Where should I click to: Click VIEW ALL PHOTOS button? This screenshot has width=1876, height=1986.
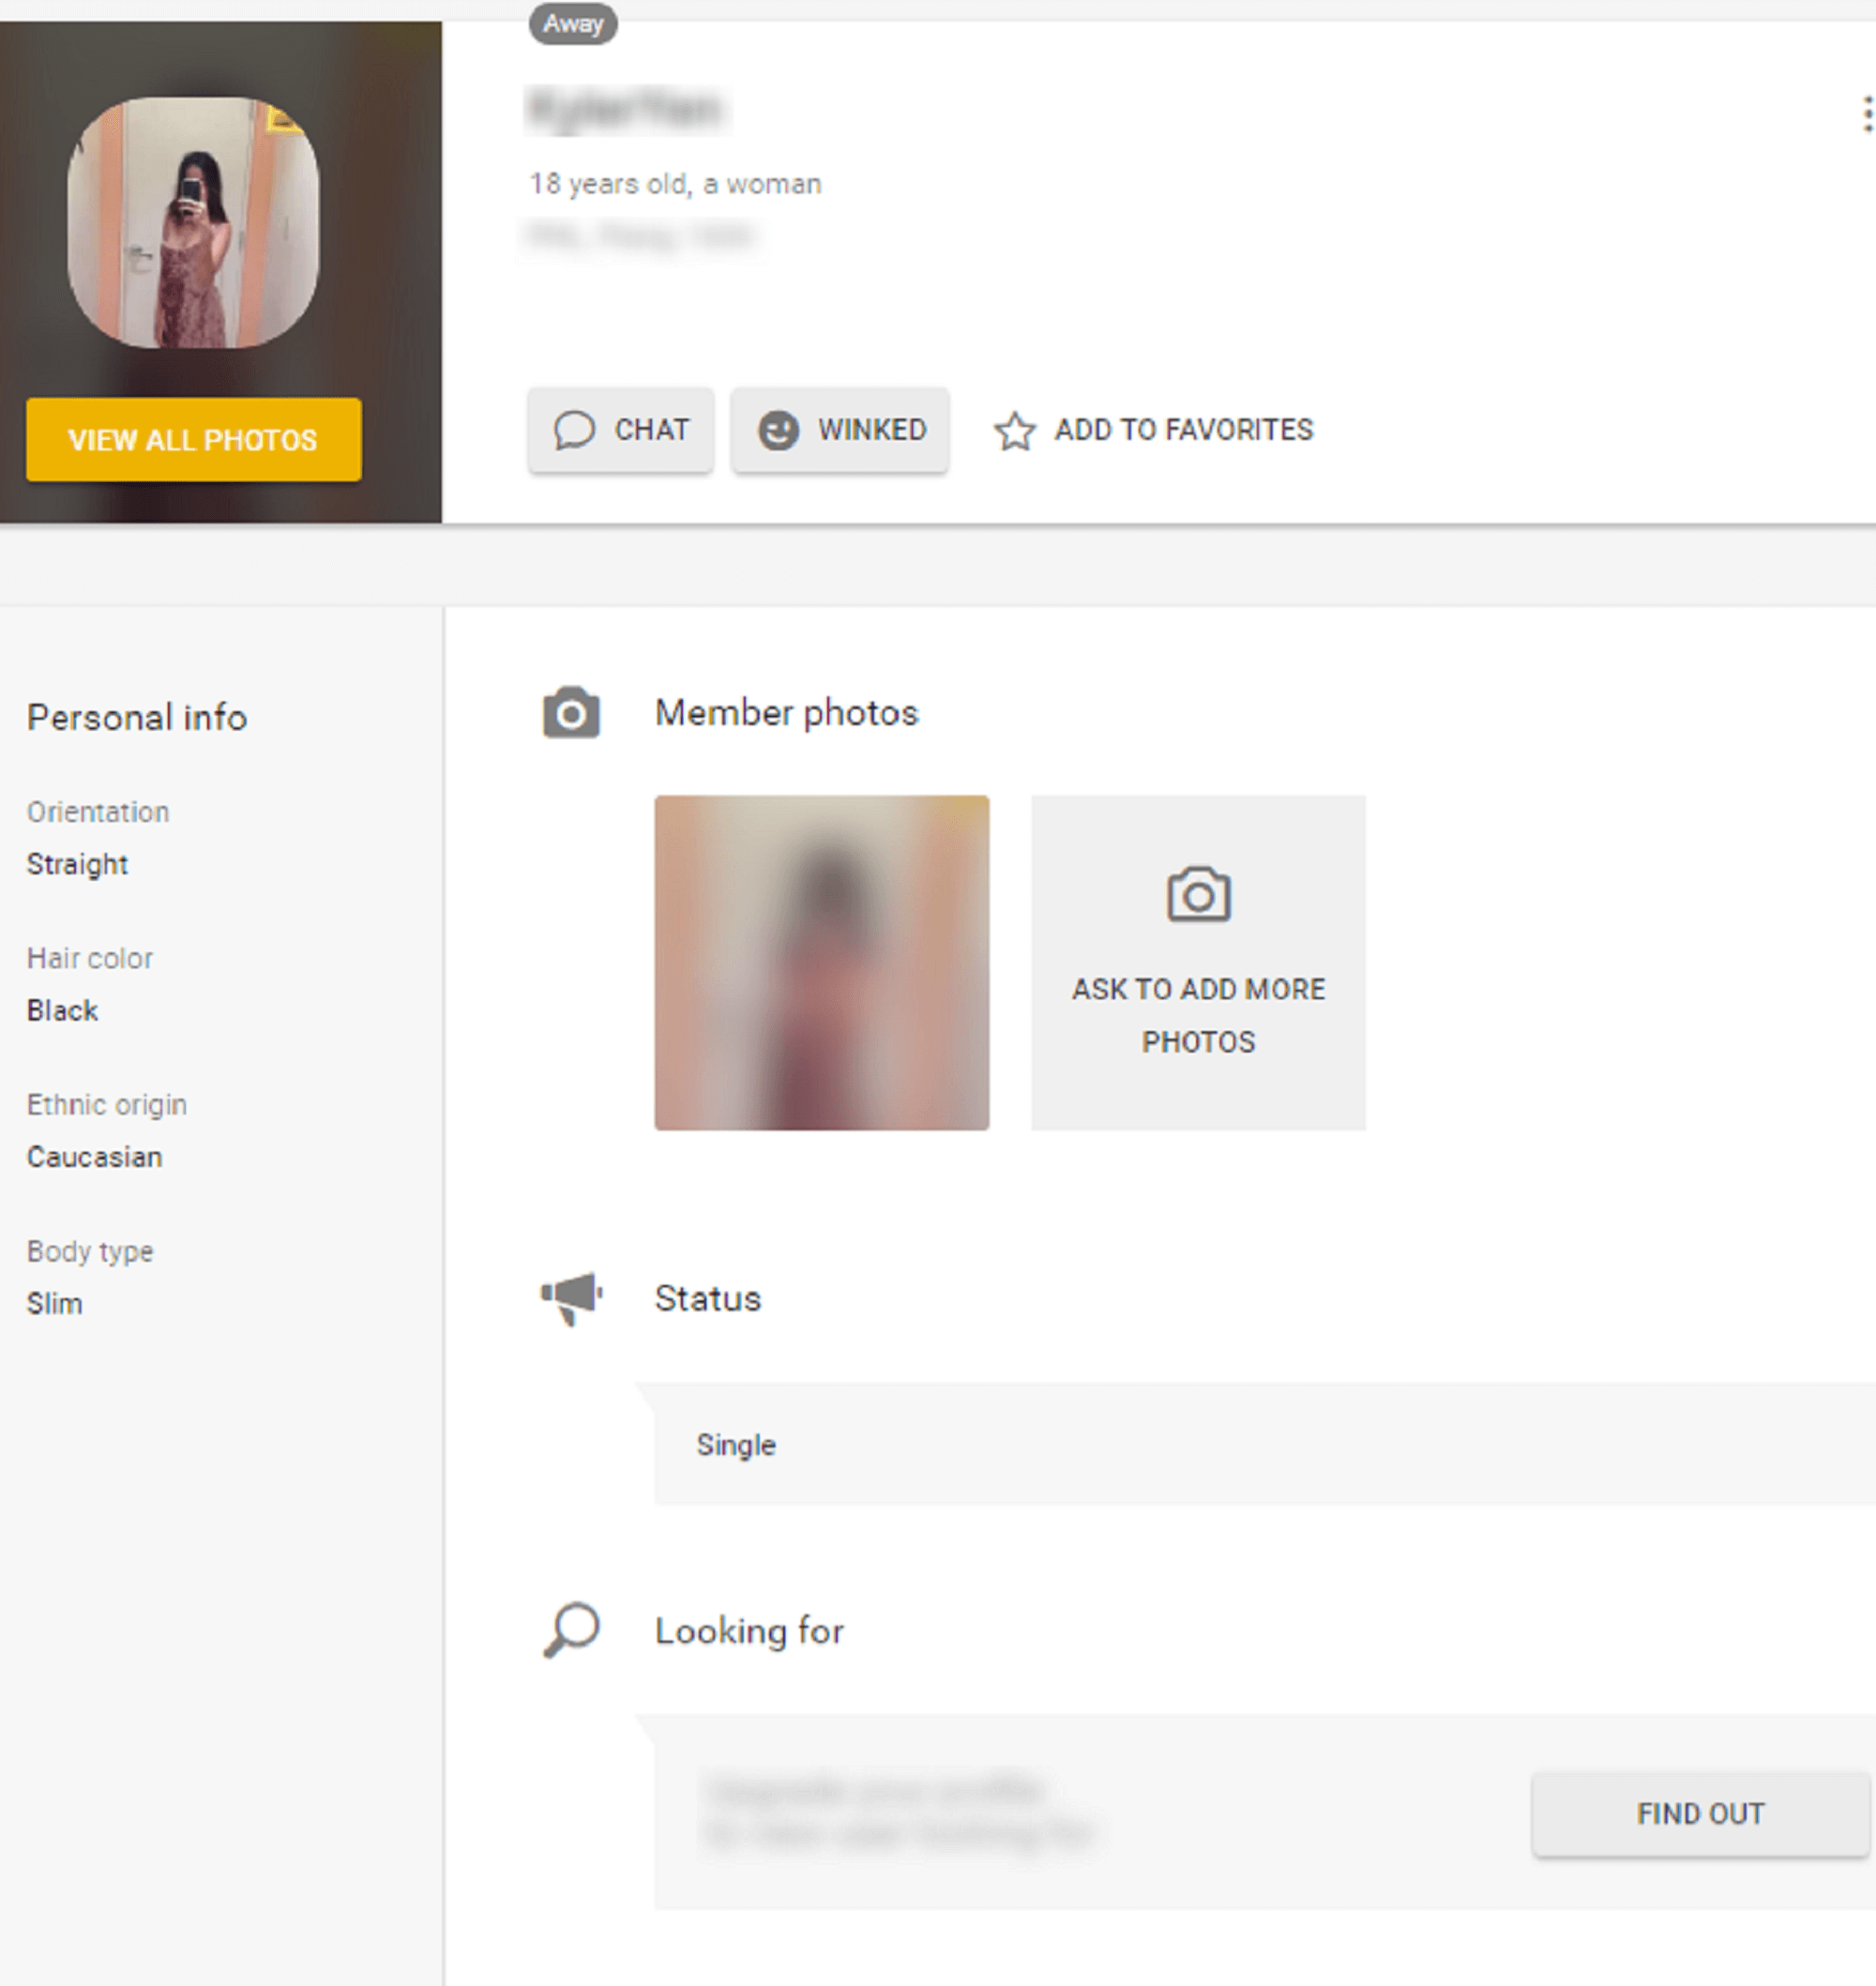[194, 441]
